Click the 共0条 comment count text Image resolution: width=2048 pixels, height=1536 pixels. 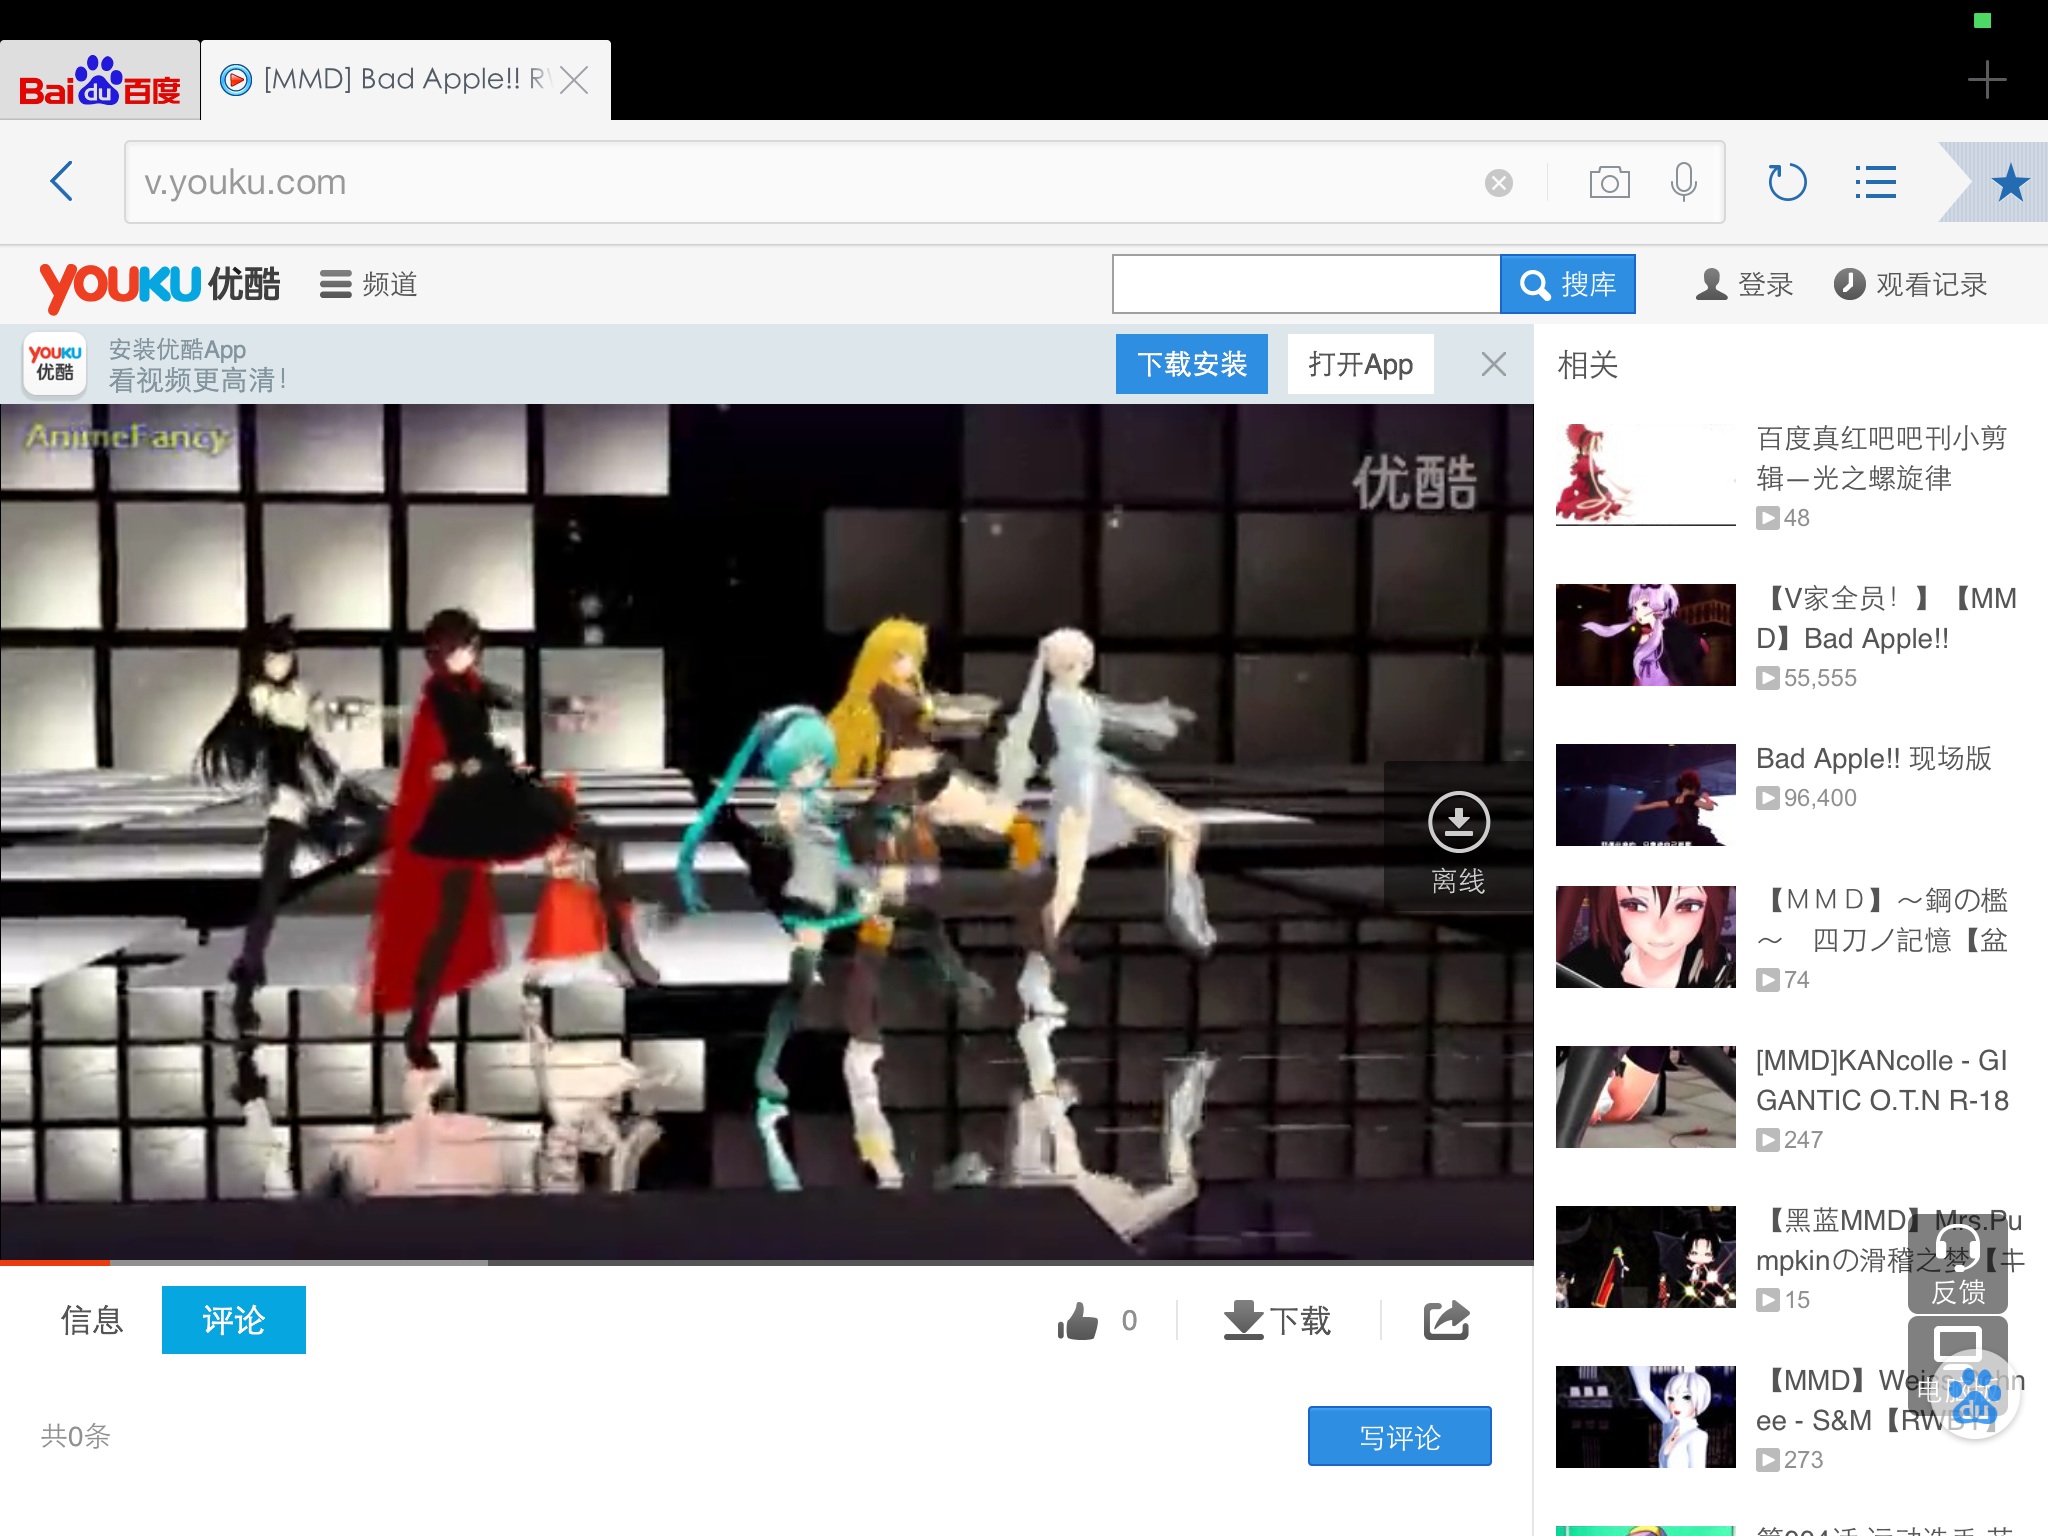[x=75, y=1436]
